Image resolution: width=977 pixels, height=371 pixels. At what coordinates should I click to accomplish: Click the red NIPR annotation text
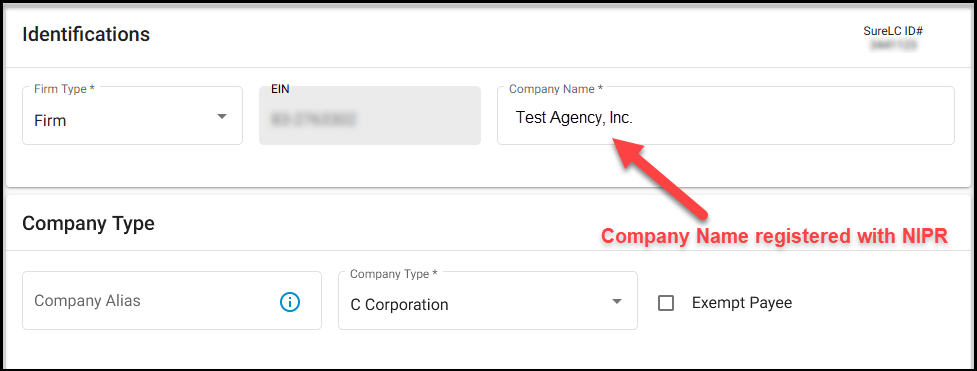pyautogui.click(x=774, y=236)
